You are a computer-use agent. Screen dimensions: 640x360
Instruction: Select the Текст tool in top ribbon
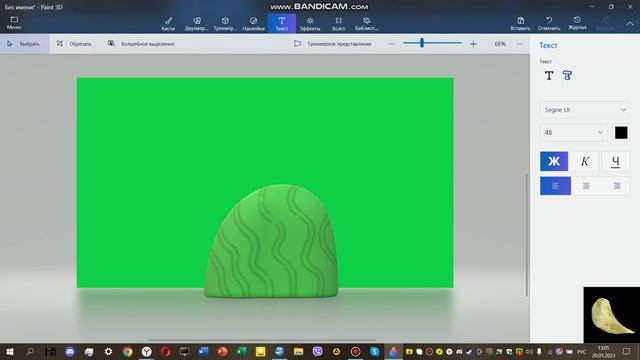(x=282, y=24)
